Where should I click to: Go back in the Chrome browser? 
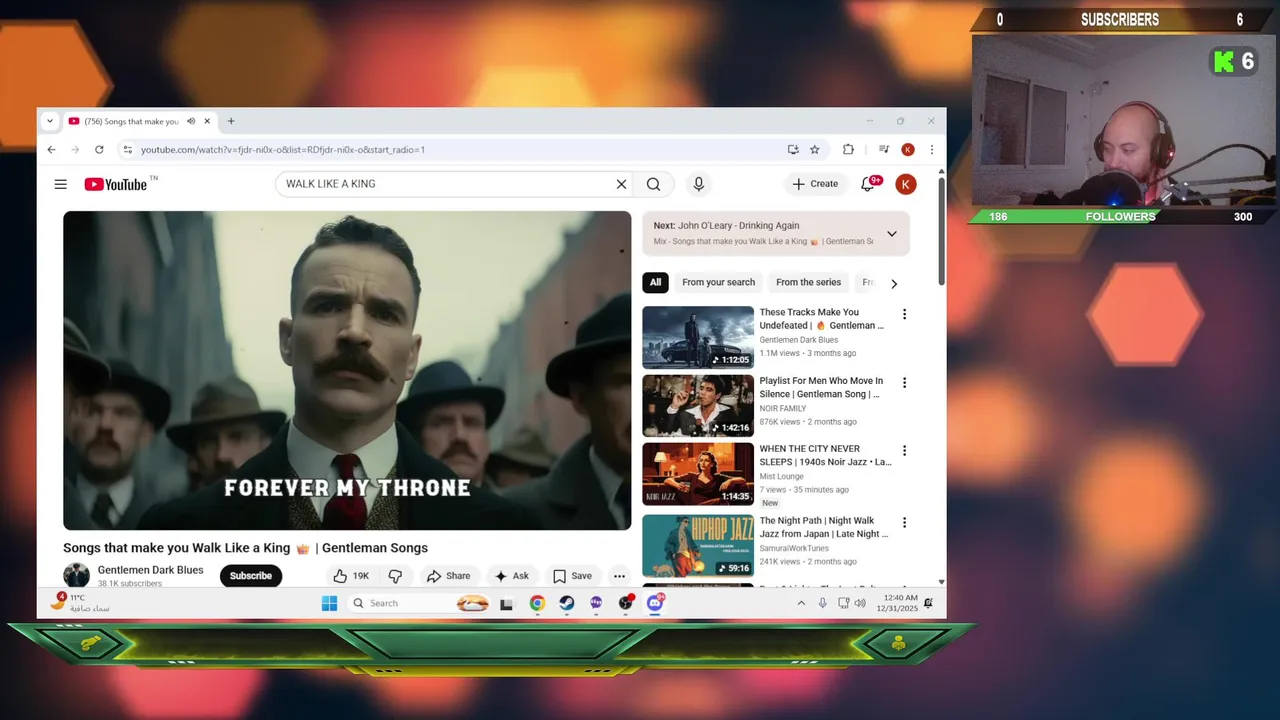pos(51,150)
